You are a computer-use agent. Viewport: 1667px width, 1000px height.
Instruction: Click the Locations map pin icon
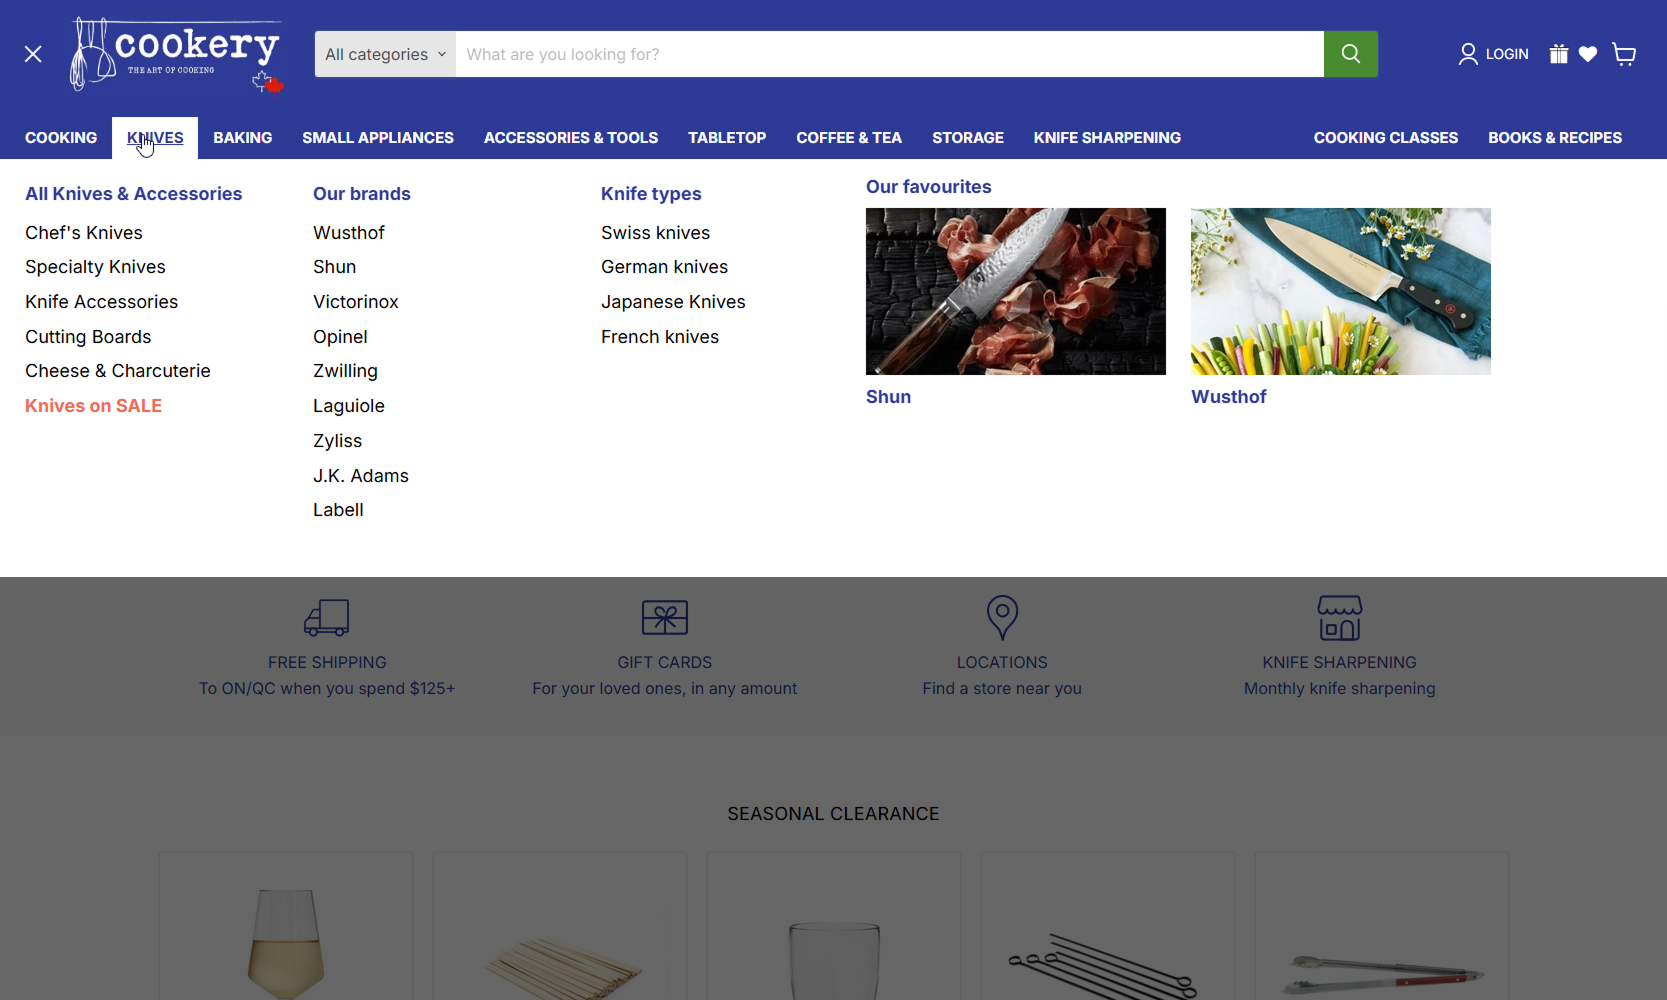tap(1002, 618)
